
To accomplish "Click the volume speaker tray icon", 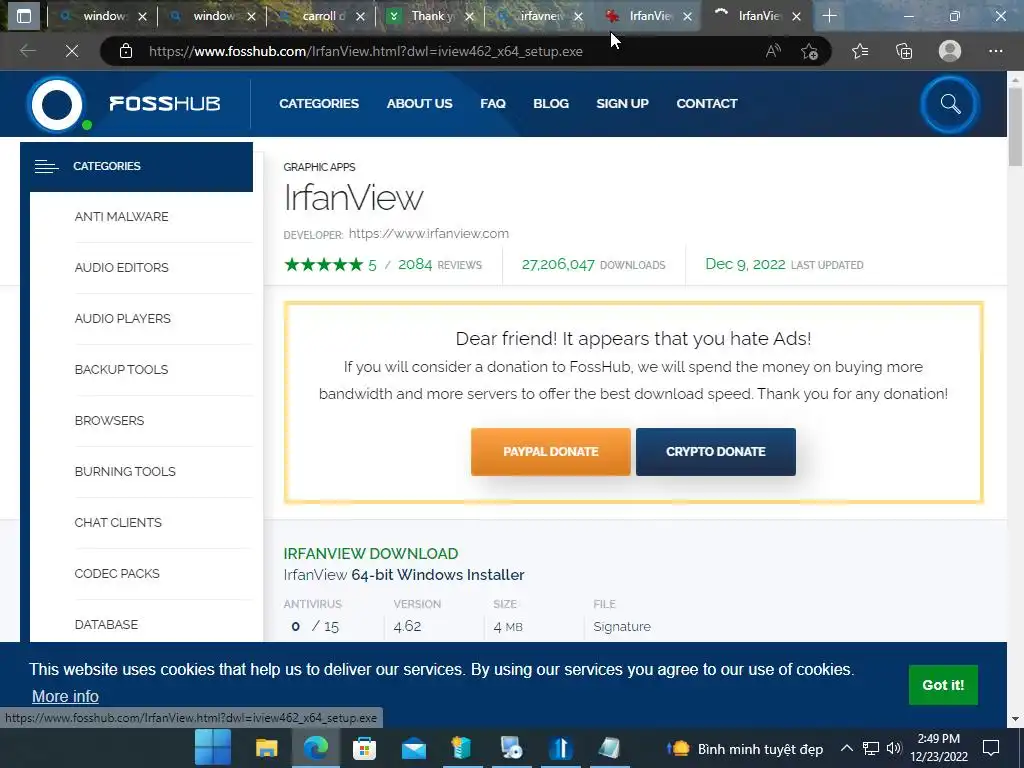I will coord(894,748).
